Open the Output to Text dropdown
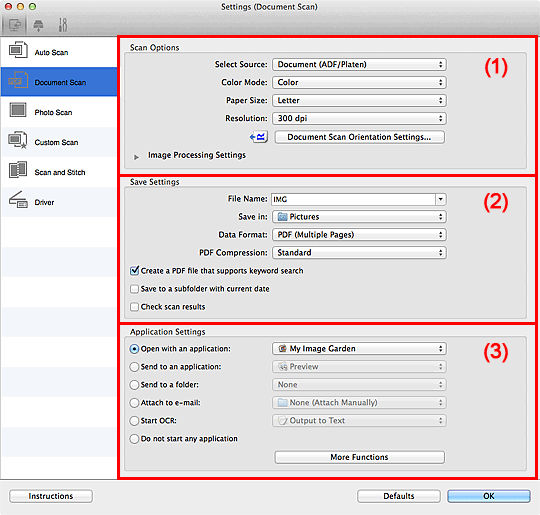The height and width of the screenshot is (515, 540). [359, 420]
